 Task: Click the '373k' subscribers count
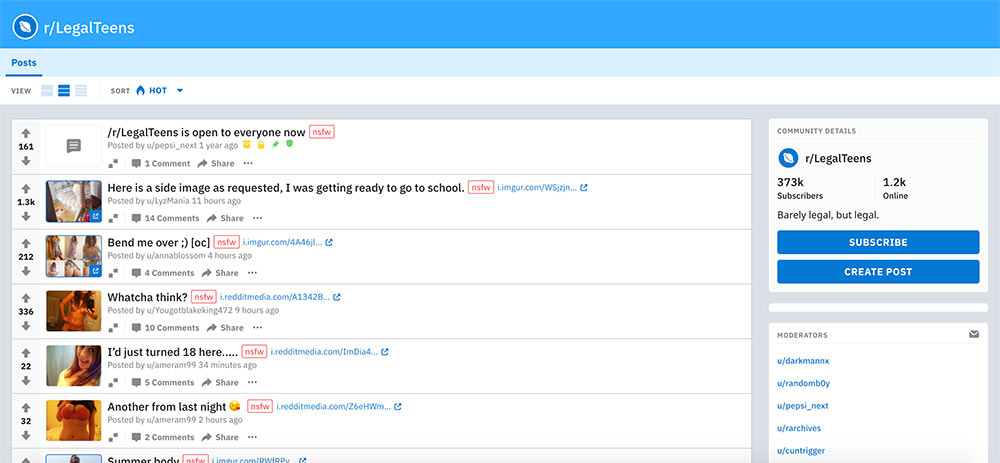pyautogui.click(x=790, y=182)
